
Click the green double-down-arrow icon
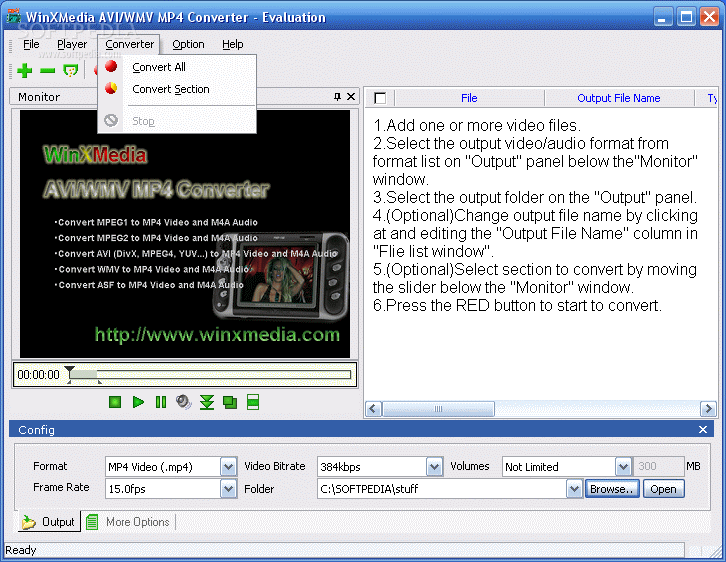click(207, 402)
